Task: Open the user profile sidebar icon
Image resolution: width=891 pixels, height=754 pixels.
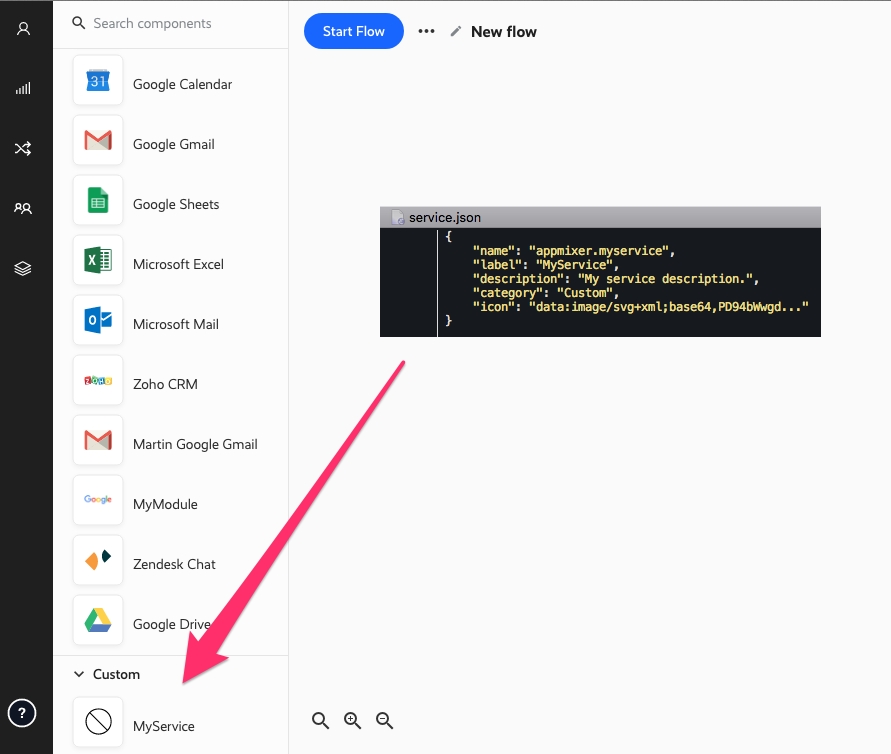Action: [23, 29]
